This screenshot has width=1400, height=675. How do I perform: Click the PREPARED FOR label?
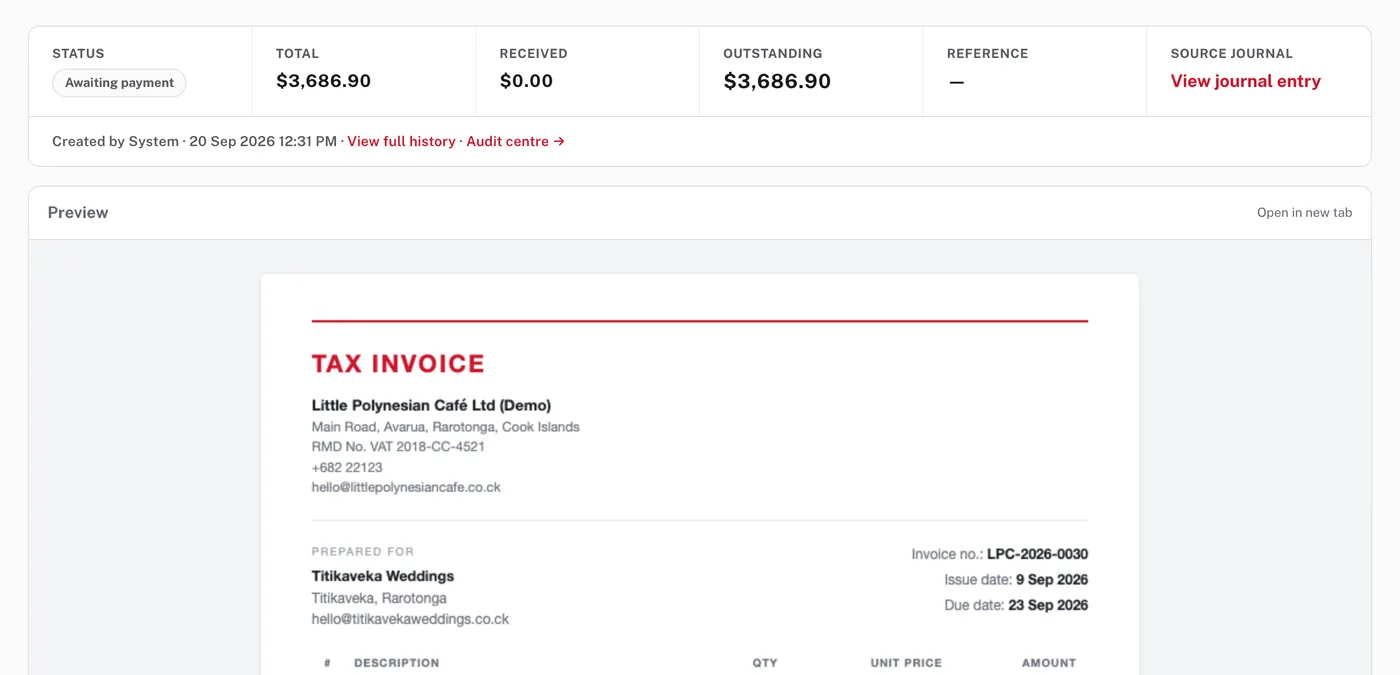pos(362,551)
